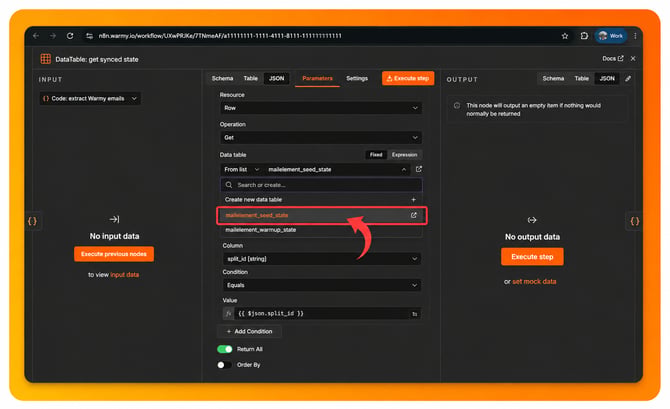Screen dimensions: 670x409
Task: Go back with the browser back arrow
Action: (x=36, y=36)
